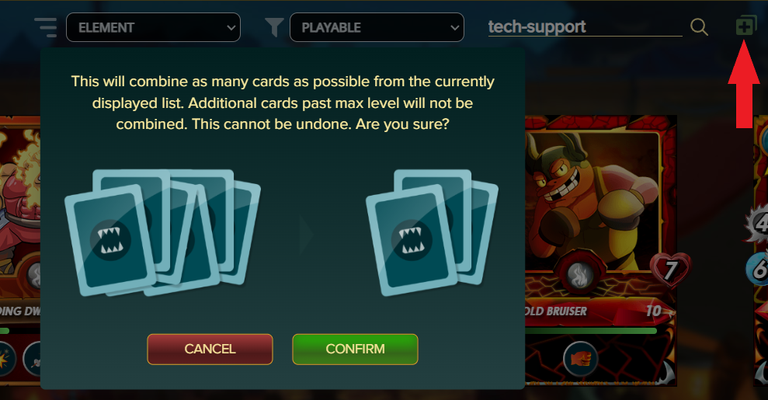This screenshot has width=768, height=400.
Task: Click the chevron arrow inside the PLAYABLE box
Action: coord(454,28)
